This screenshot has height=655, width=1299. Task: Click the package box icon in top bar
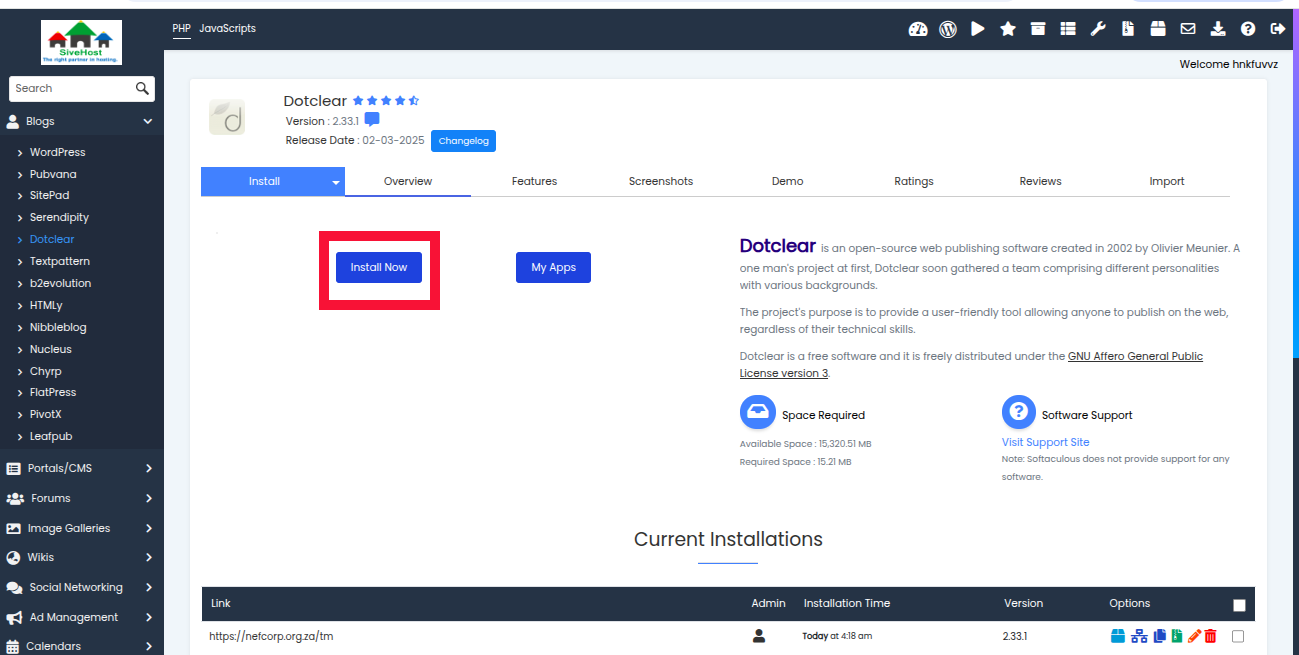[x=1158, y=29]
